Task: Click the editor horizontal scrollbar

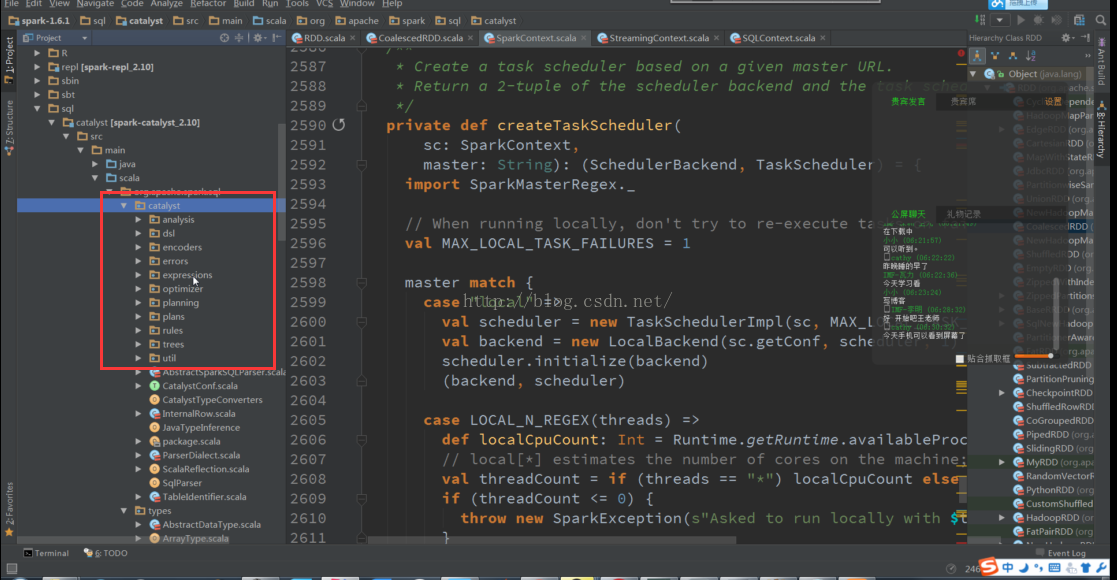Action: (x=551, y=541)
